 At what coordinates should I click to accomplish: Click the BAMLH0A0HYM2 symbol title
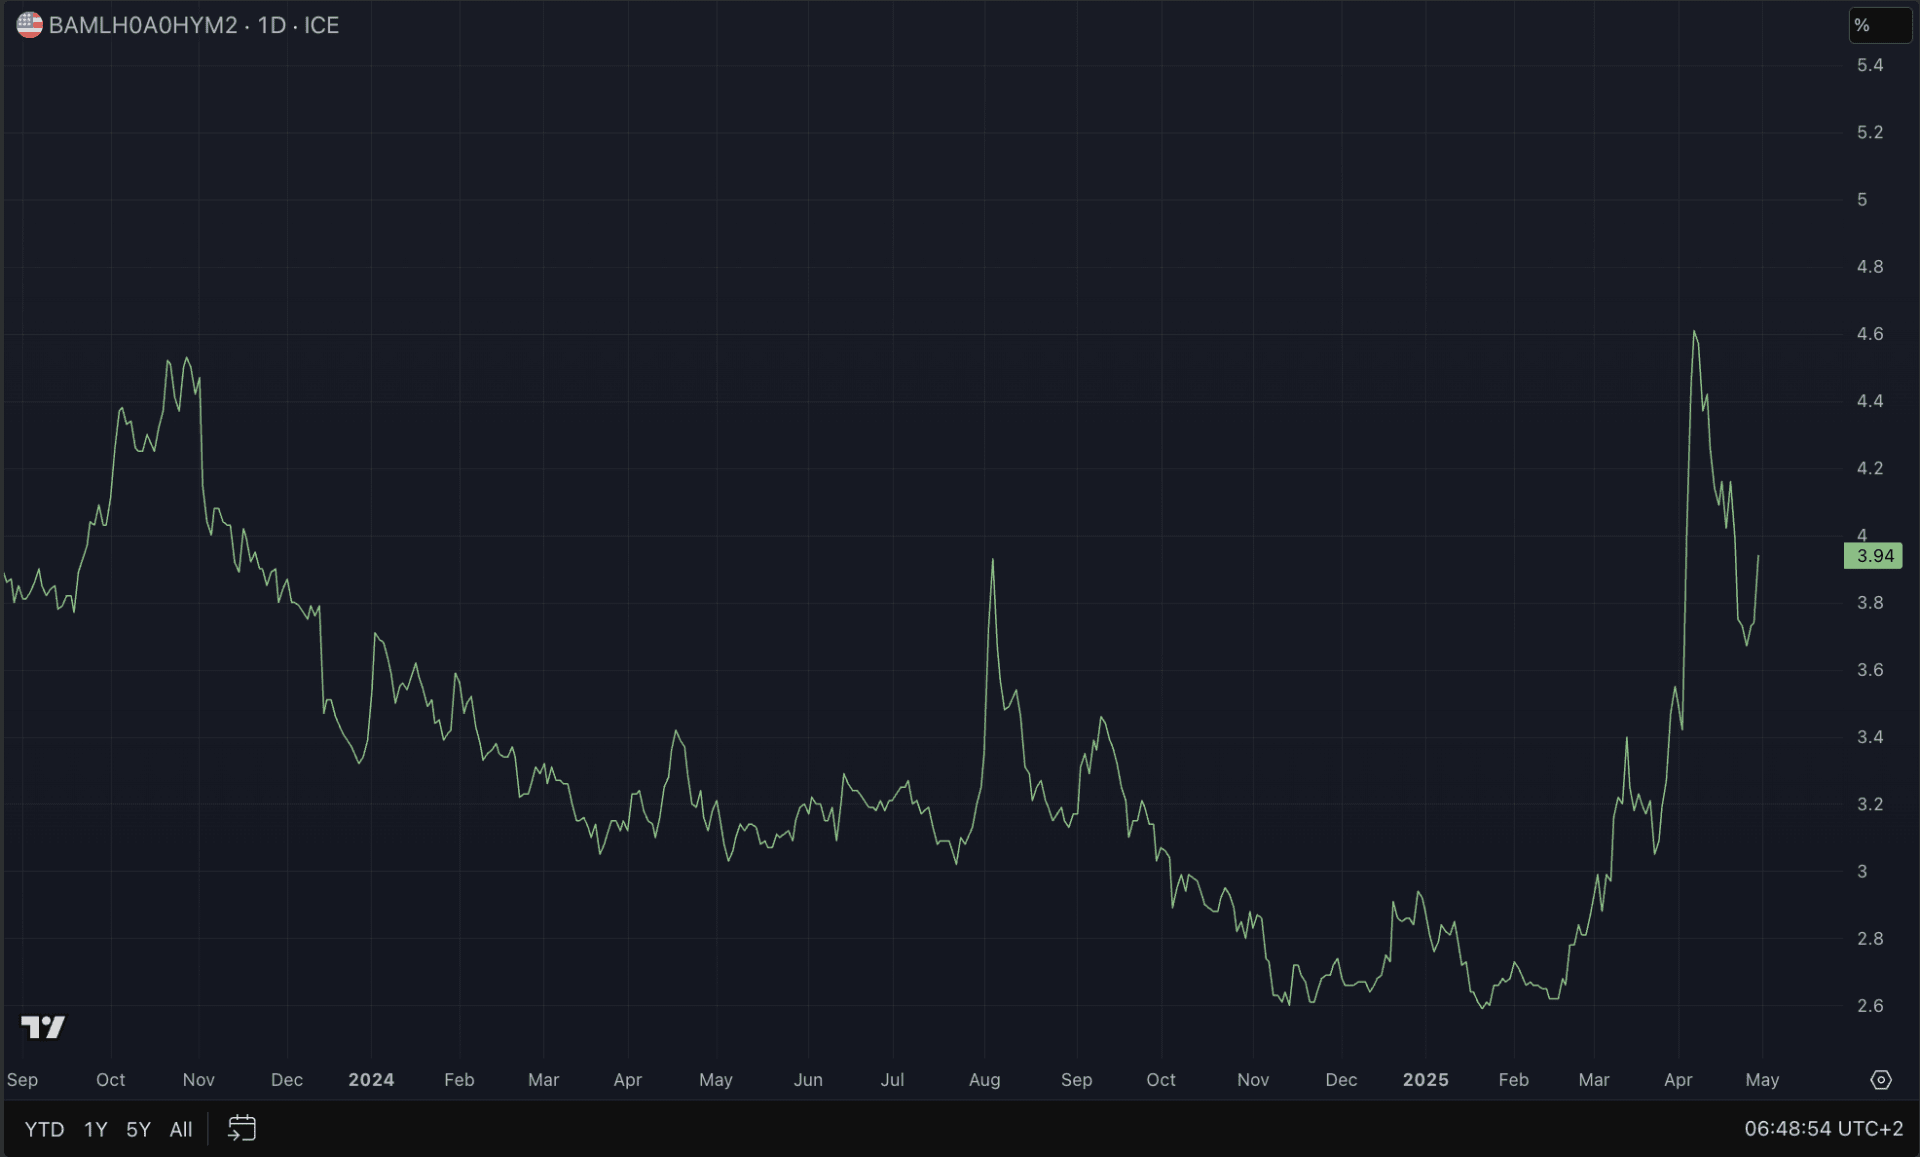click(143, 25)
